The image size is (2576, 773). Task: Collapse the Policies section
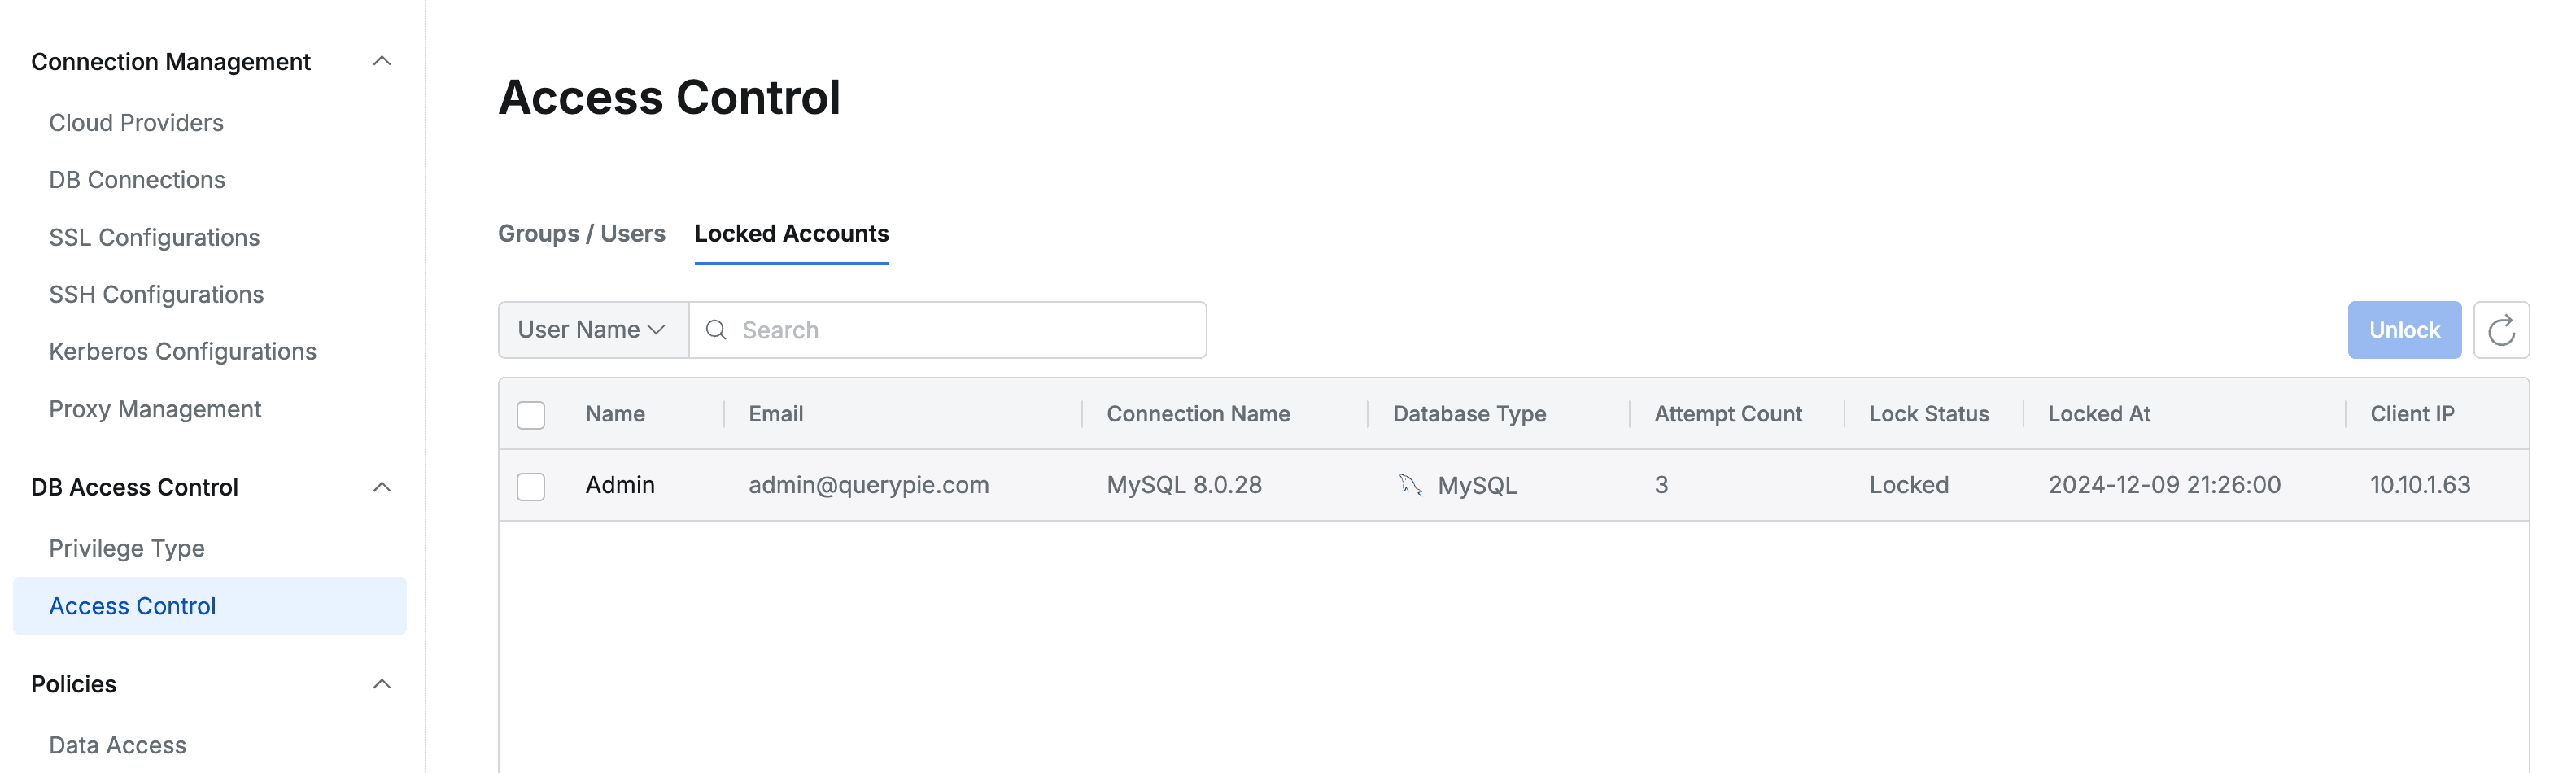point(381,684)
